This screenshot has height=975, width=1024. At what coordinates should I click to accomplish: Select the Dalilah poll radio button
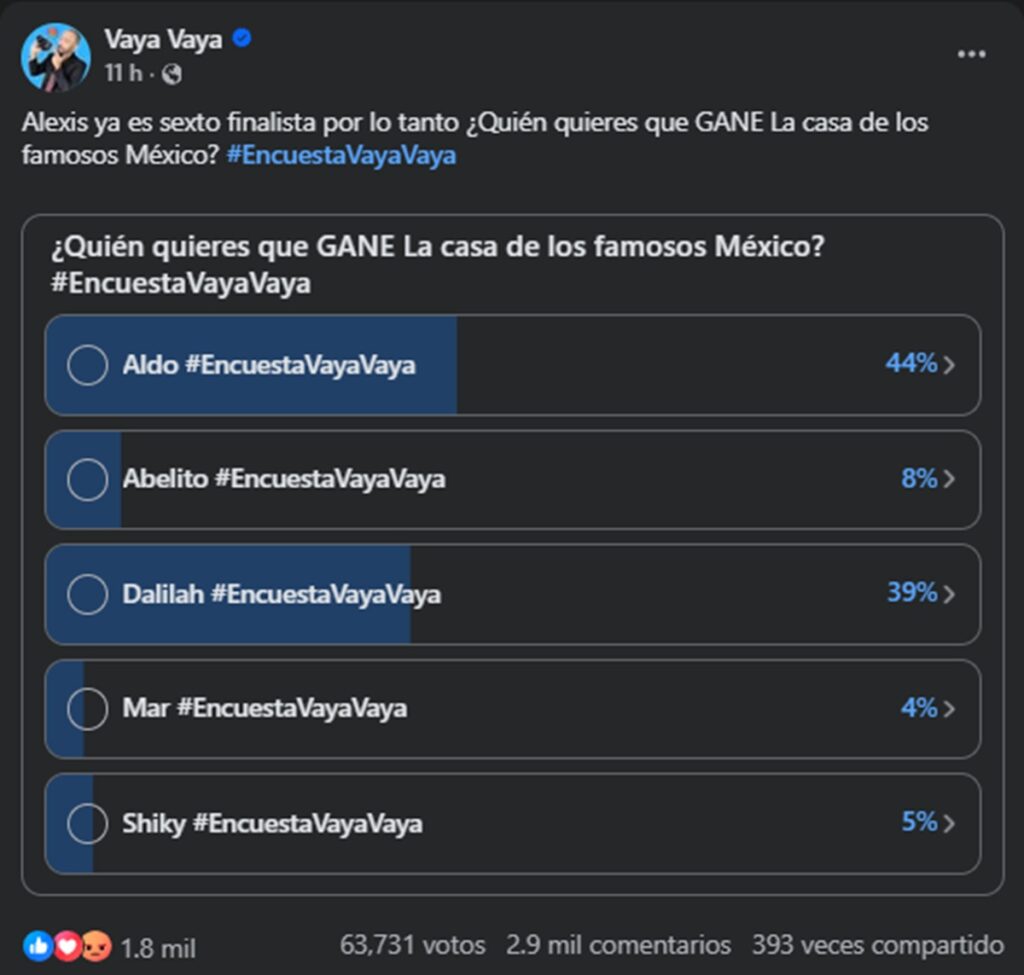(x=87, y=595)
